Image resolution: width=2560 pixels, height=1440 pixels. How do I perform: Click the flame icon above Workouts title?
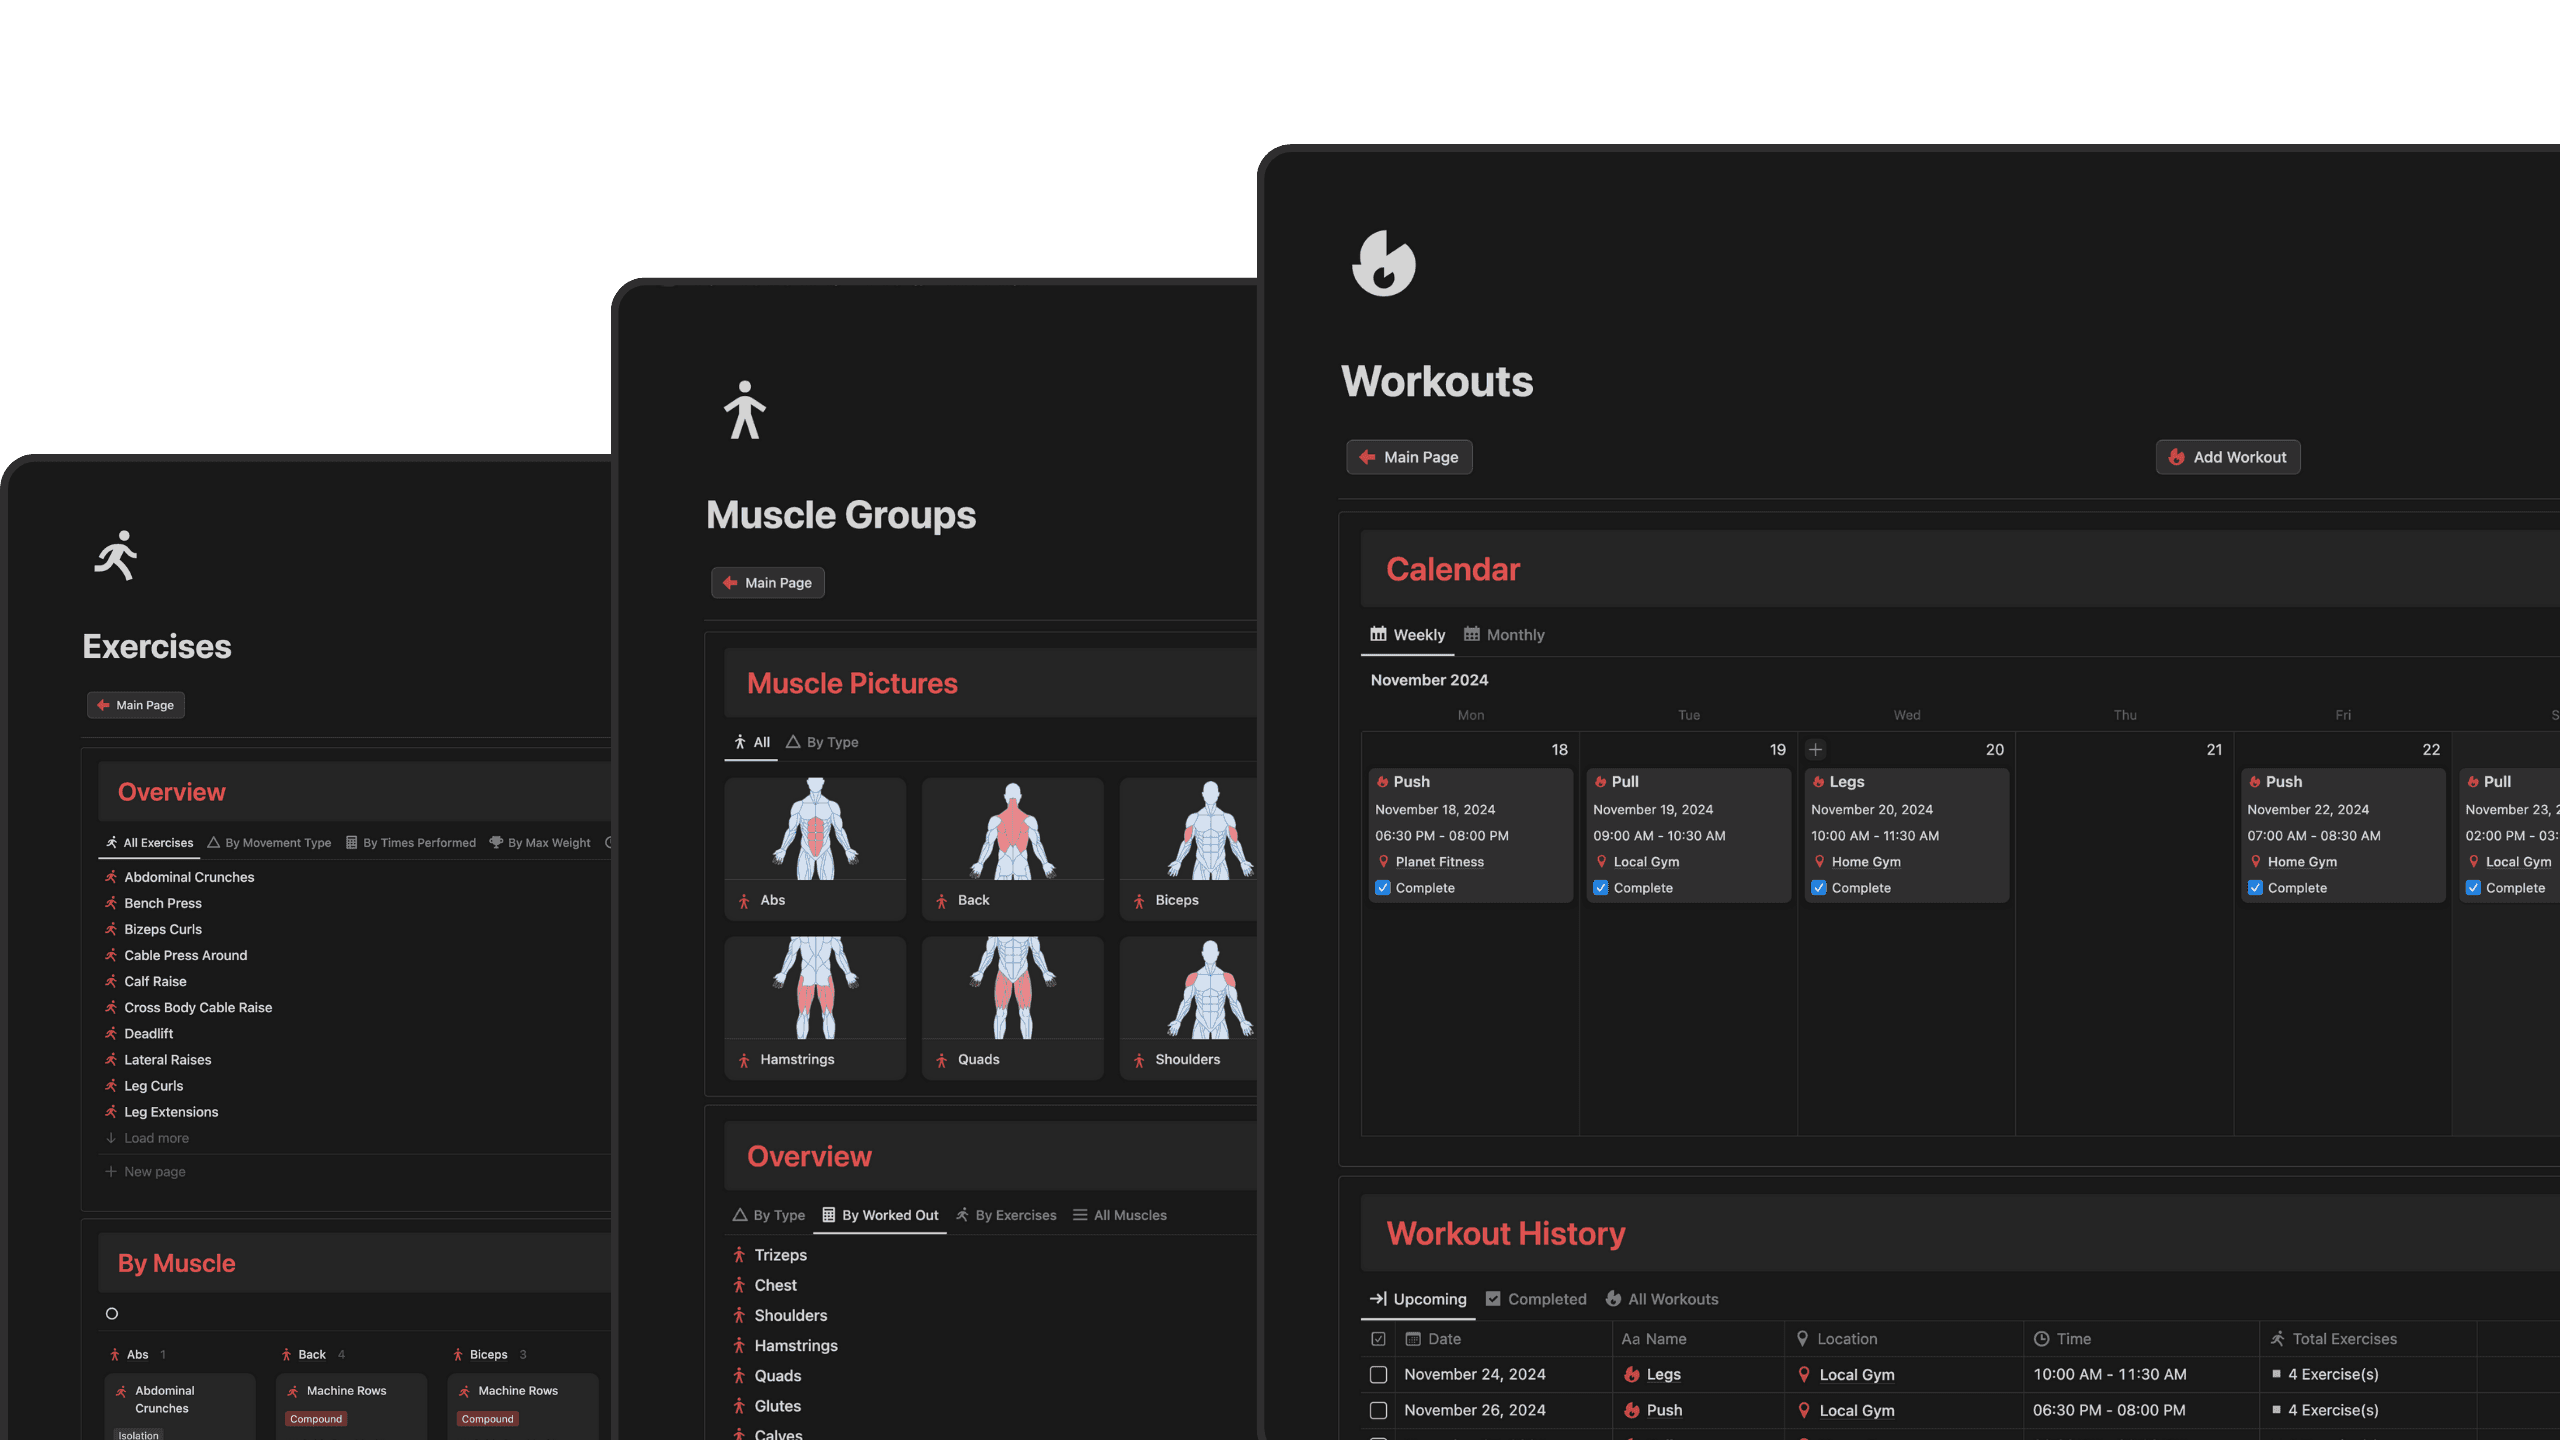[1384, 263]
